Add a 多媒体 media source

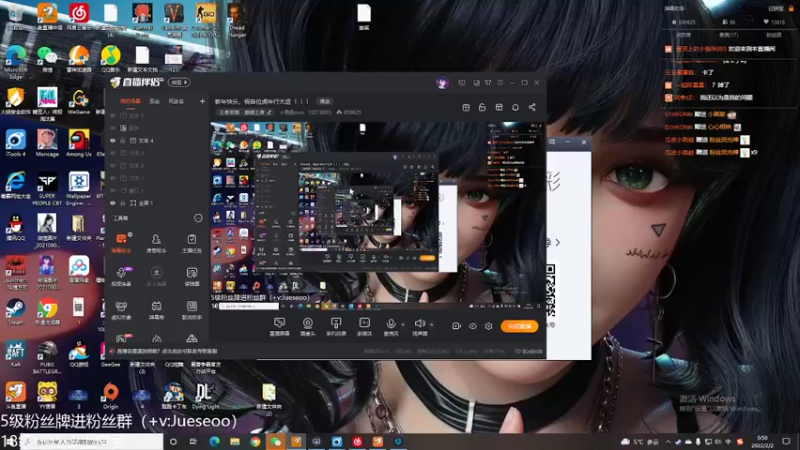(x=364, y=327)
